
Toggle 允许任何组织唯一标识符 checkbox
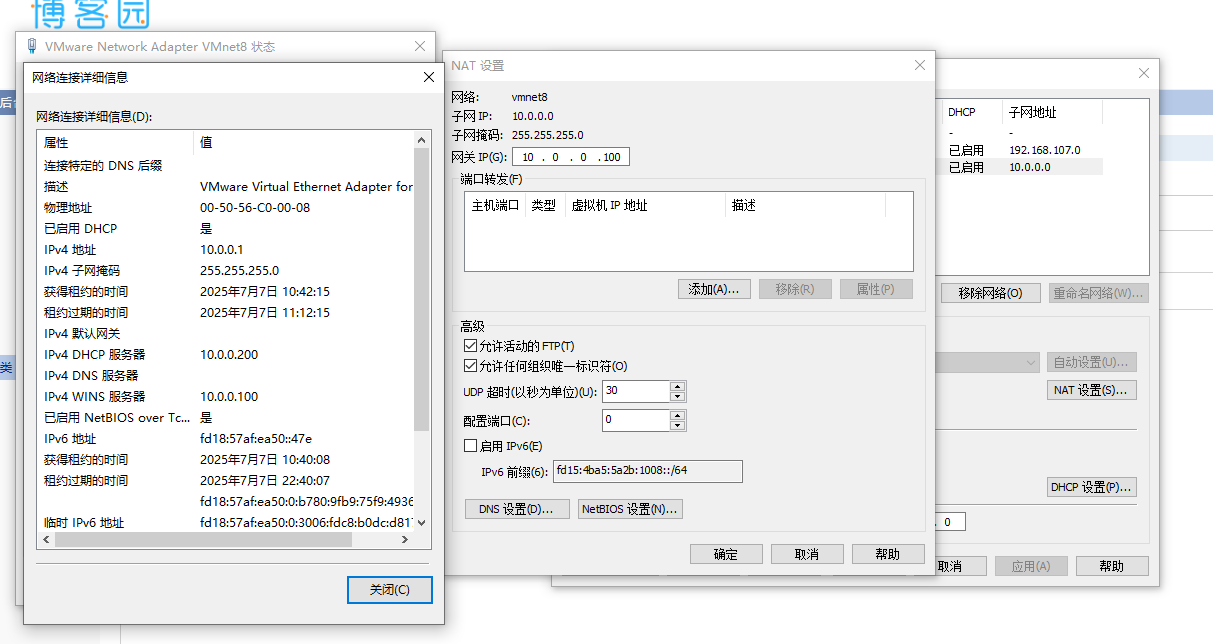pos(471,366)
